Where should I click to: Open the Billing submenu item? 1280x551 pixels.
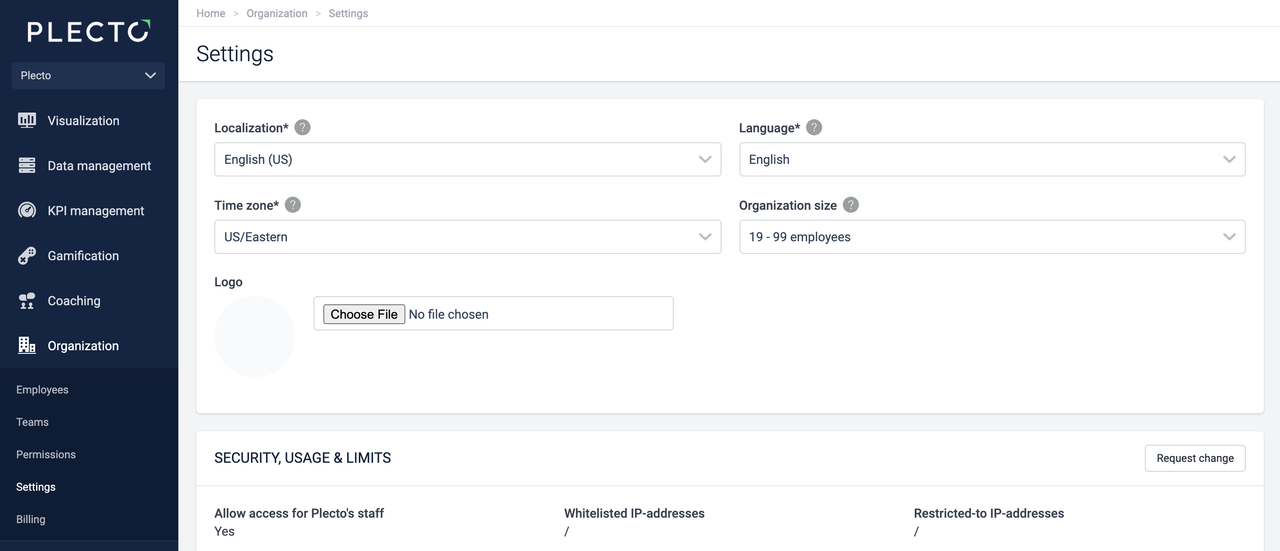click(x=31, y=520)
